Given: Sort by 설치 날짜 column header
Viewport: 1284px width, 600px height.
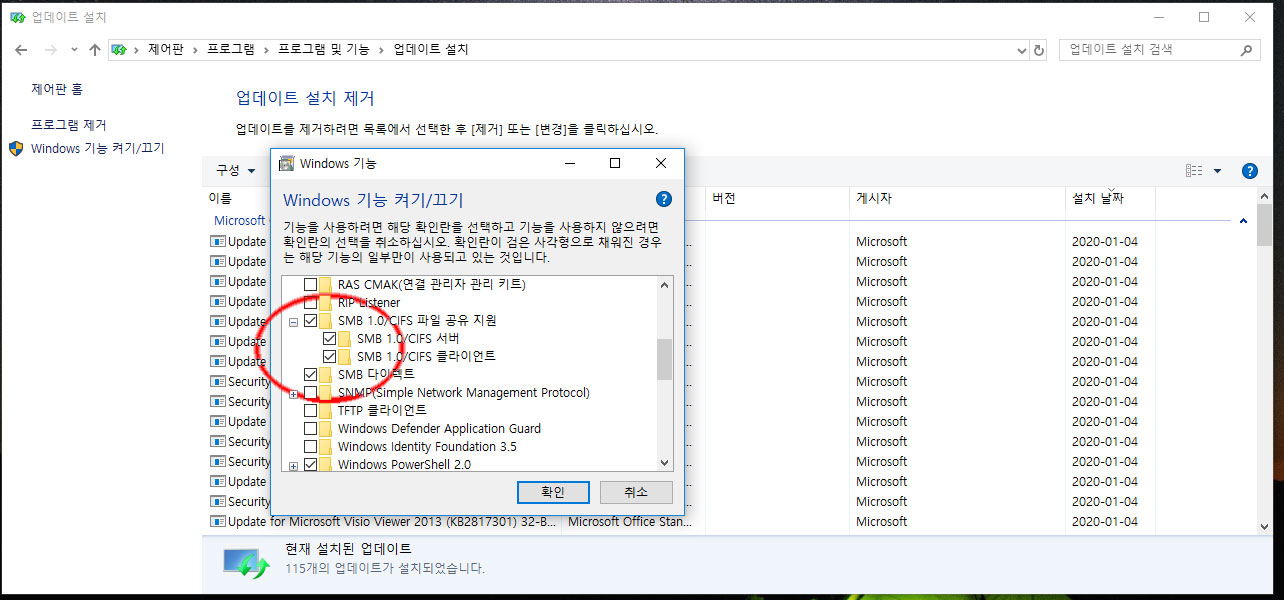Looking at the screenshot, I should pyautogui.click(x=1110, y=199).
